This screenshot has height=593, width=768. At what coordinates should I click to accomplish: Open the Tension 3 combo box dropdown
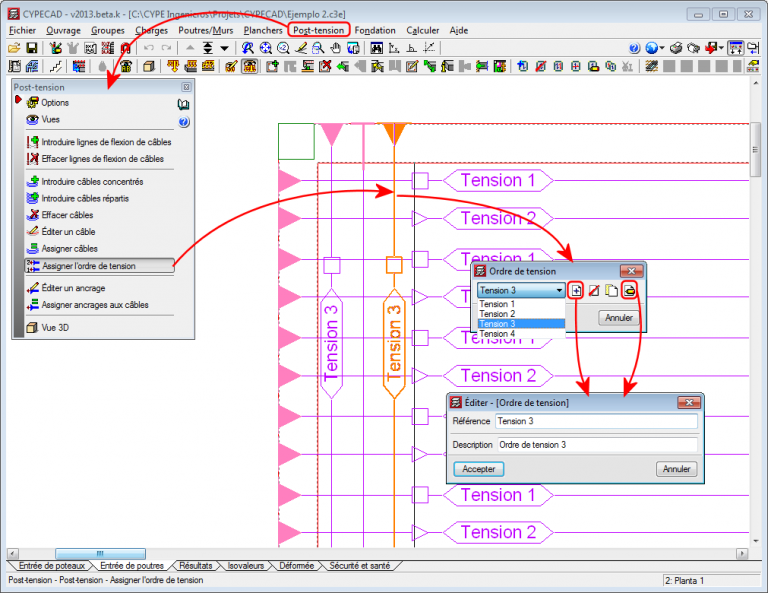tap(559, 290)
